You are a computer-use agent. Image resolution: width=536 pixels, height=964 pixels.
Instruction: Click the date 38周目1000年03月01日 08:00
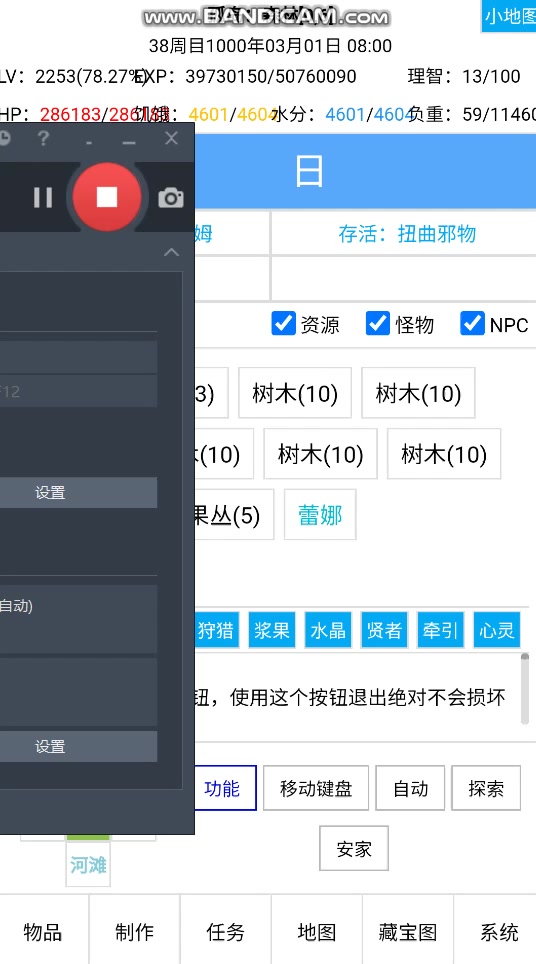pyautogui.click(x=270, y=45)
